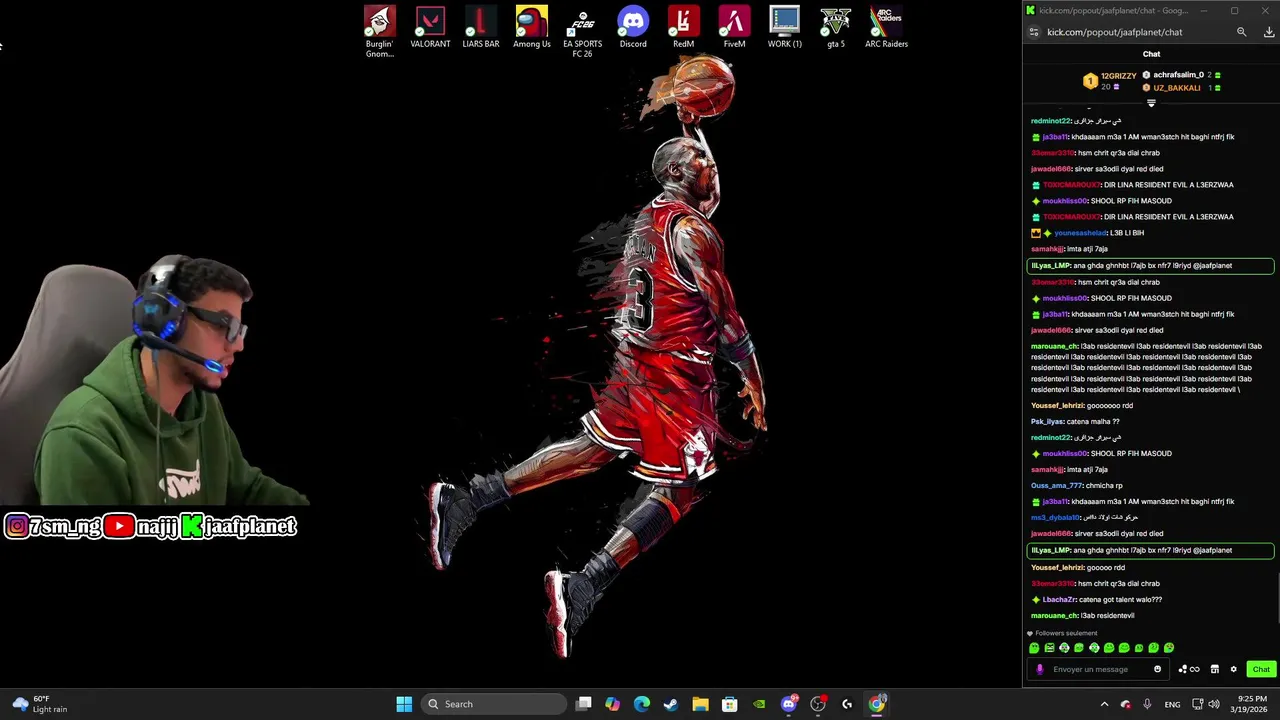Open Logitech G HUB from the taskbar

click(847, 704)
